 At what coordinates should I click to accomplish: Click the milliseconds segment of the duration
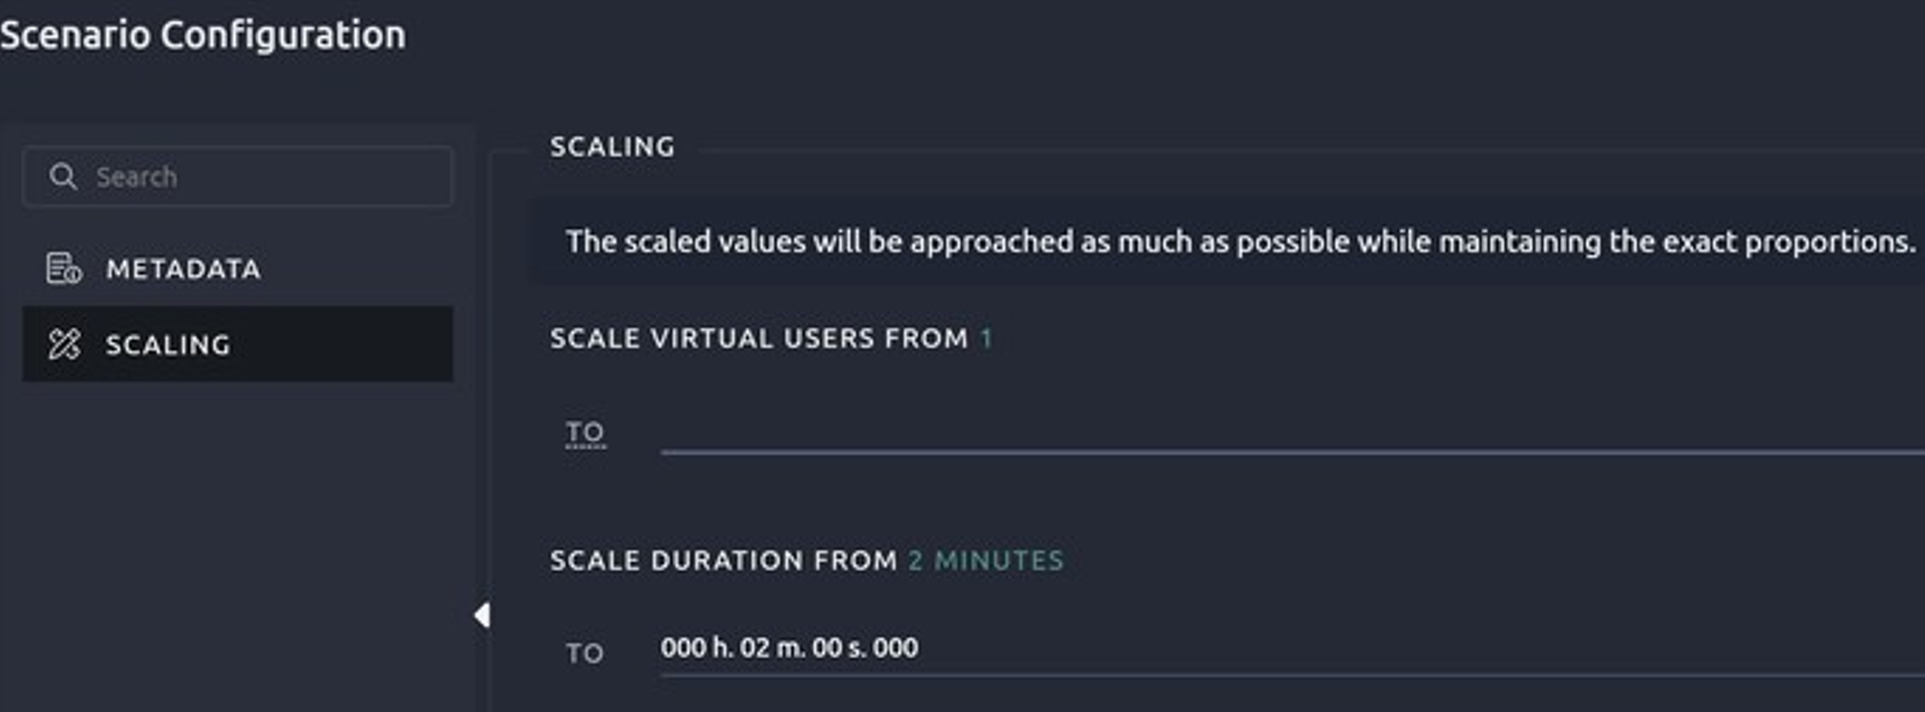point(896,648)
